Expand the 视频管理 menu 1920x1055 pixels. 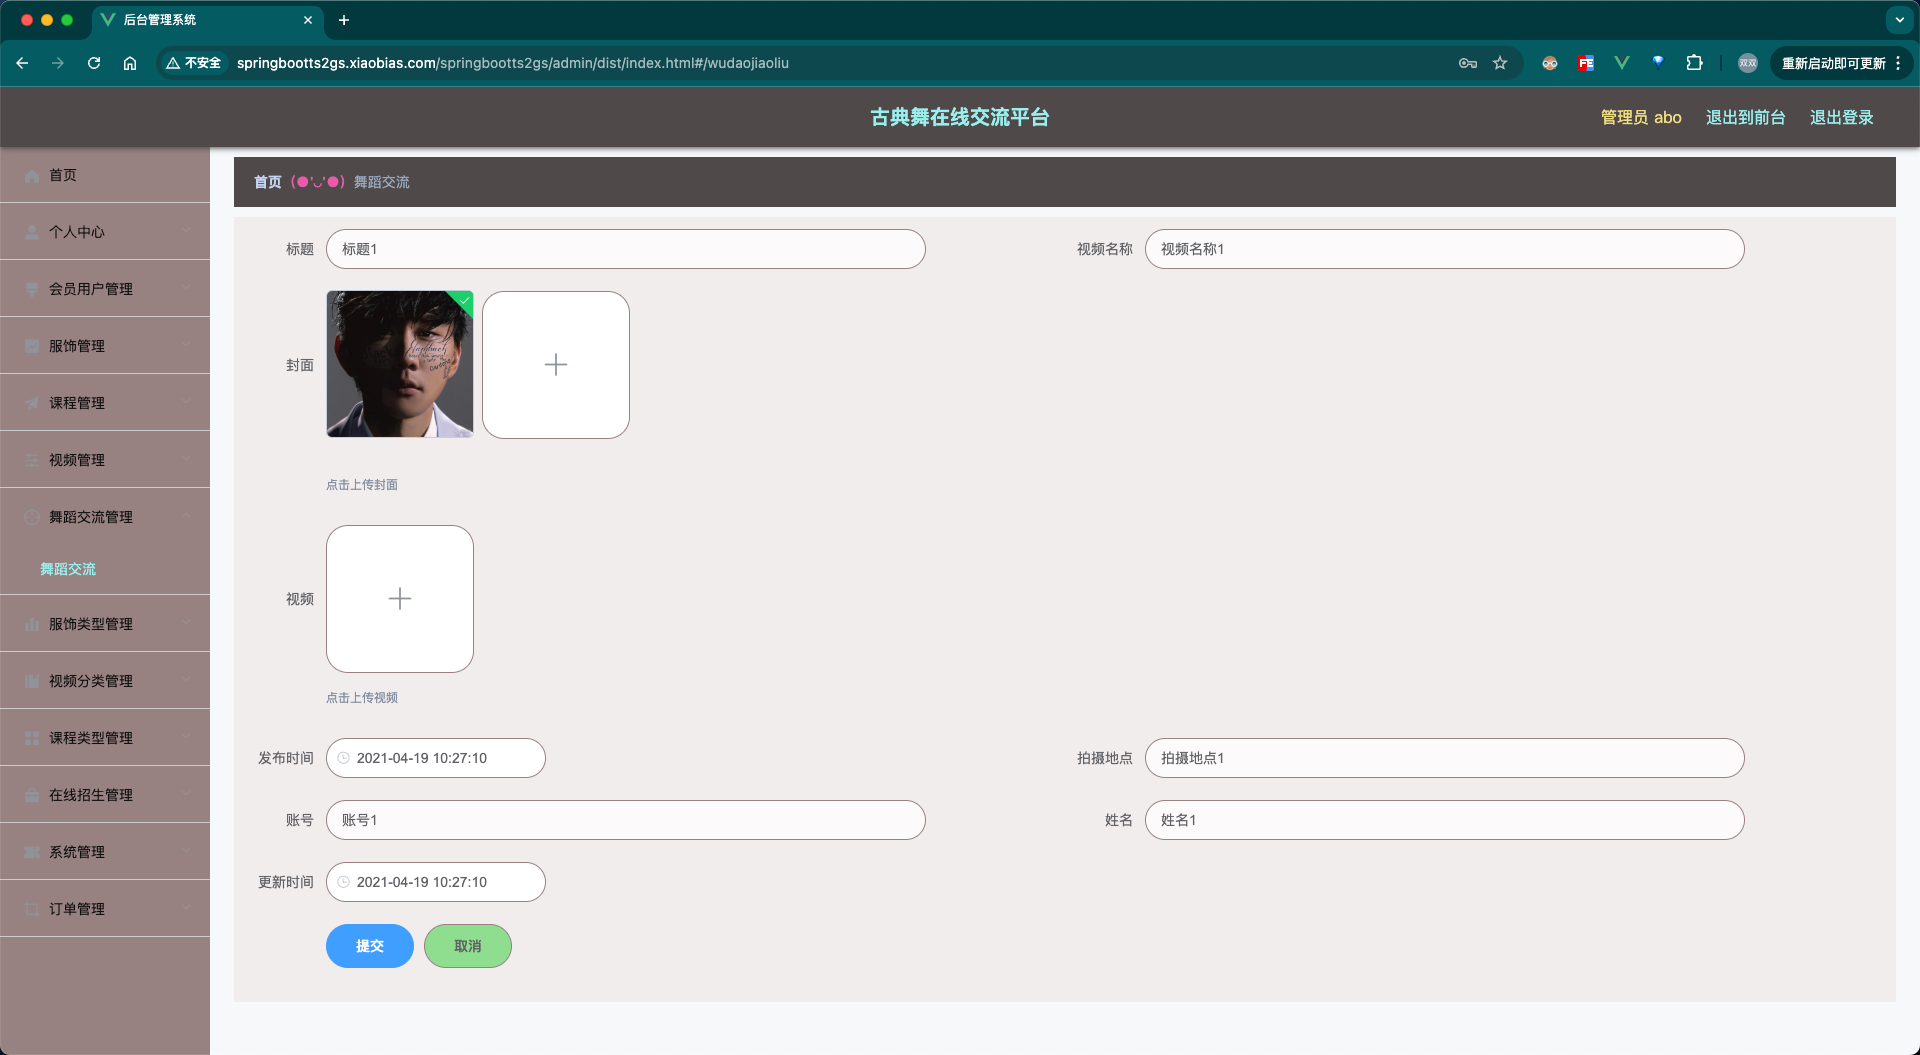(105, 460)
